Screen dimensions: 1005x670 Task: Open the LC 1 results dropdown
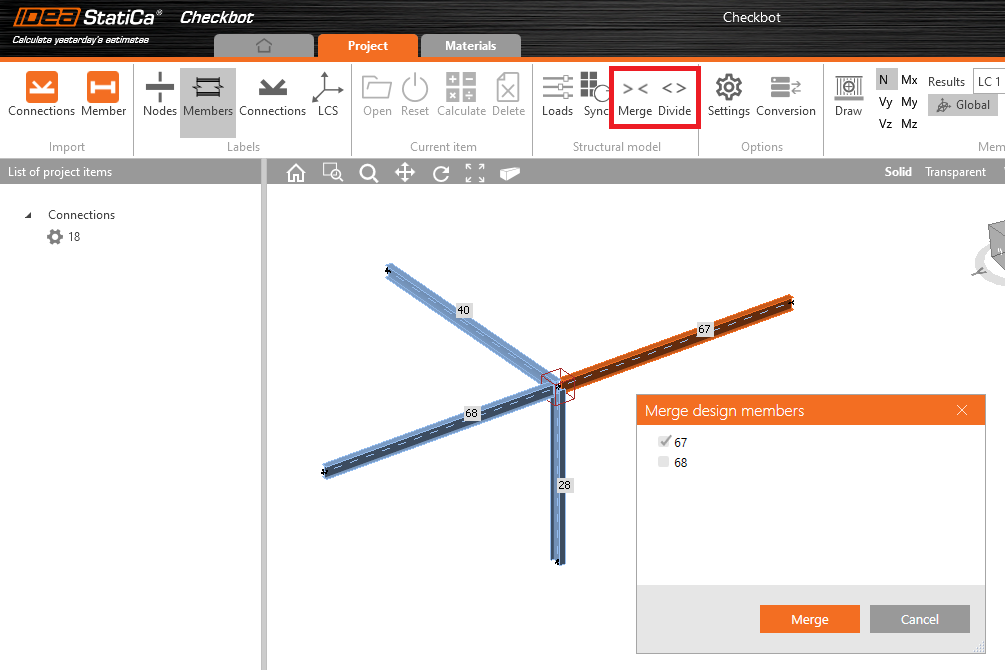pos(988,81)
